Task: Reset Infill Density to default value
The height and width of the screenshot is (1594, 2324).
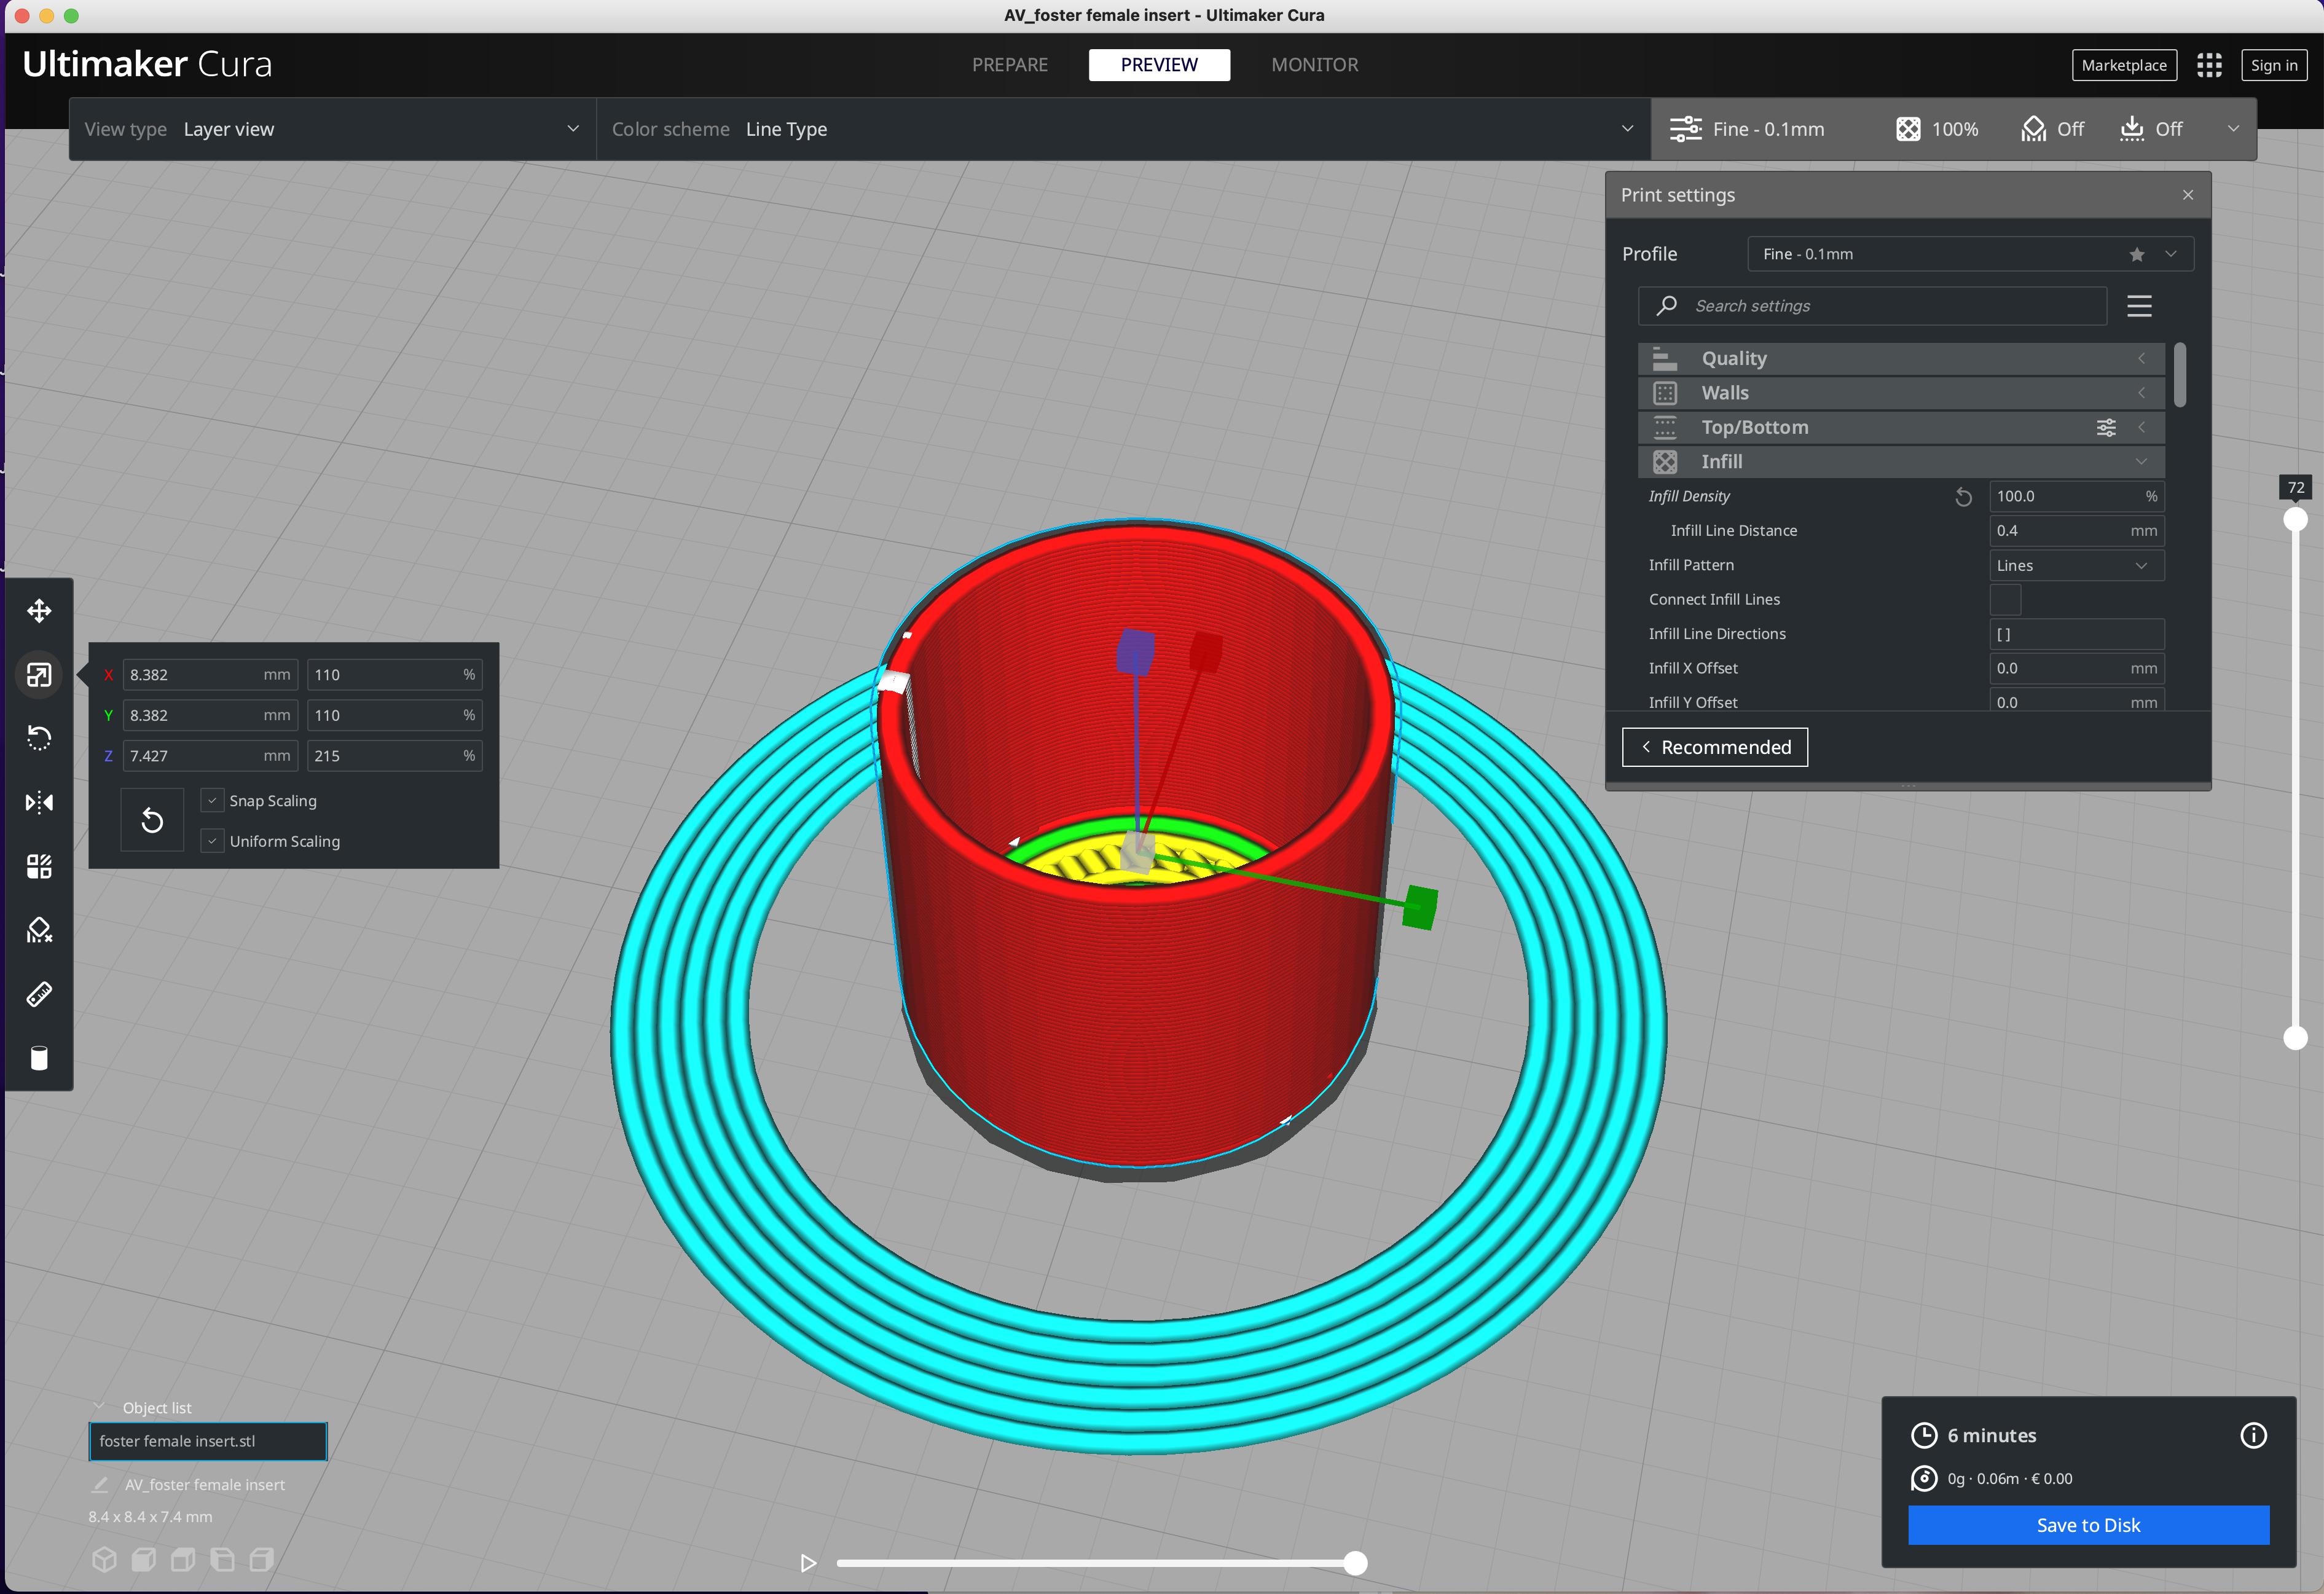Action: tap(1963, 497)
